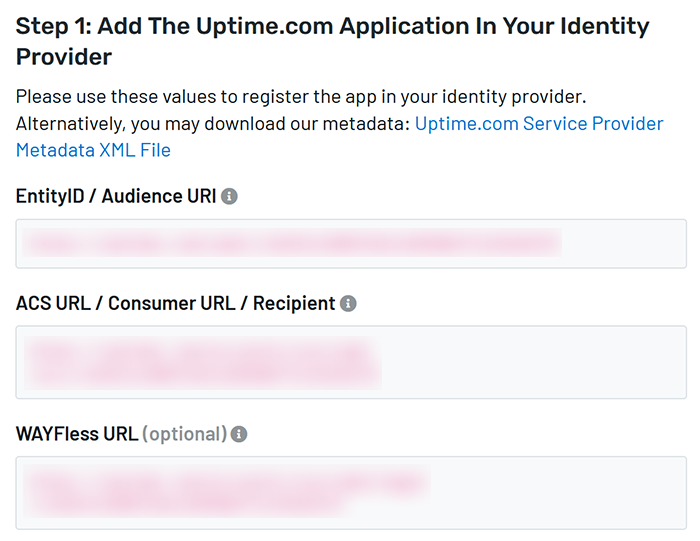Select the EntityID / Audience URI field
700x541 pixels.
pyautogui.click(x=351, y=243)
